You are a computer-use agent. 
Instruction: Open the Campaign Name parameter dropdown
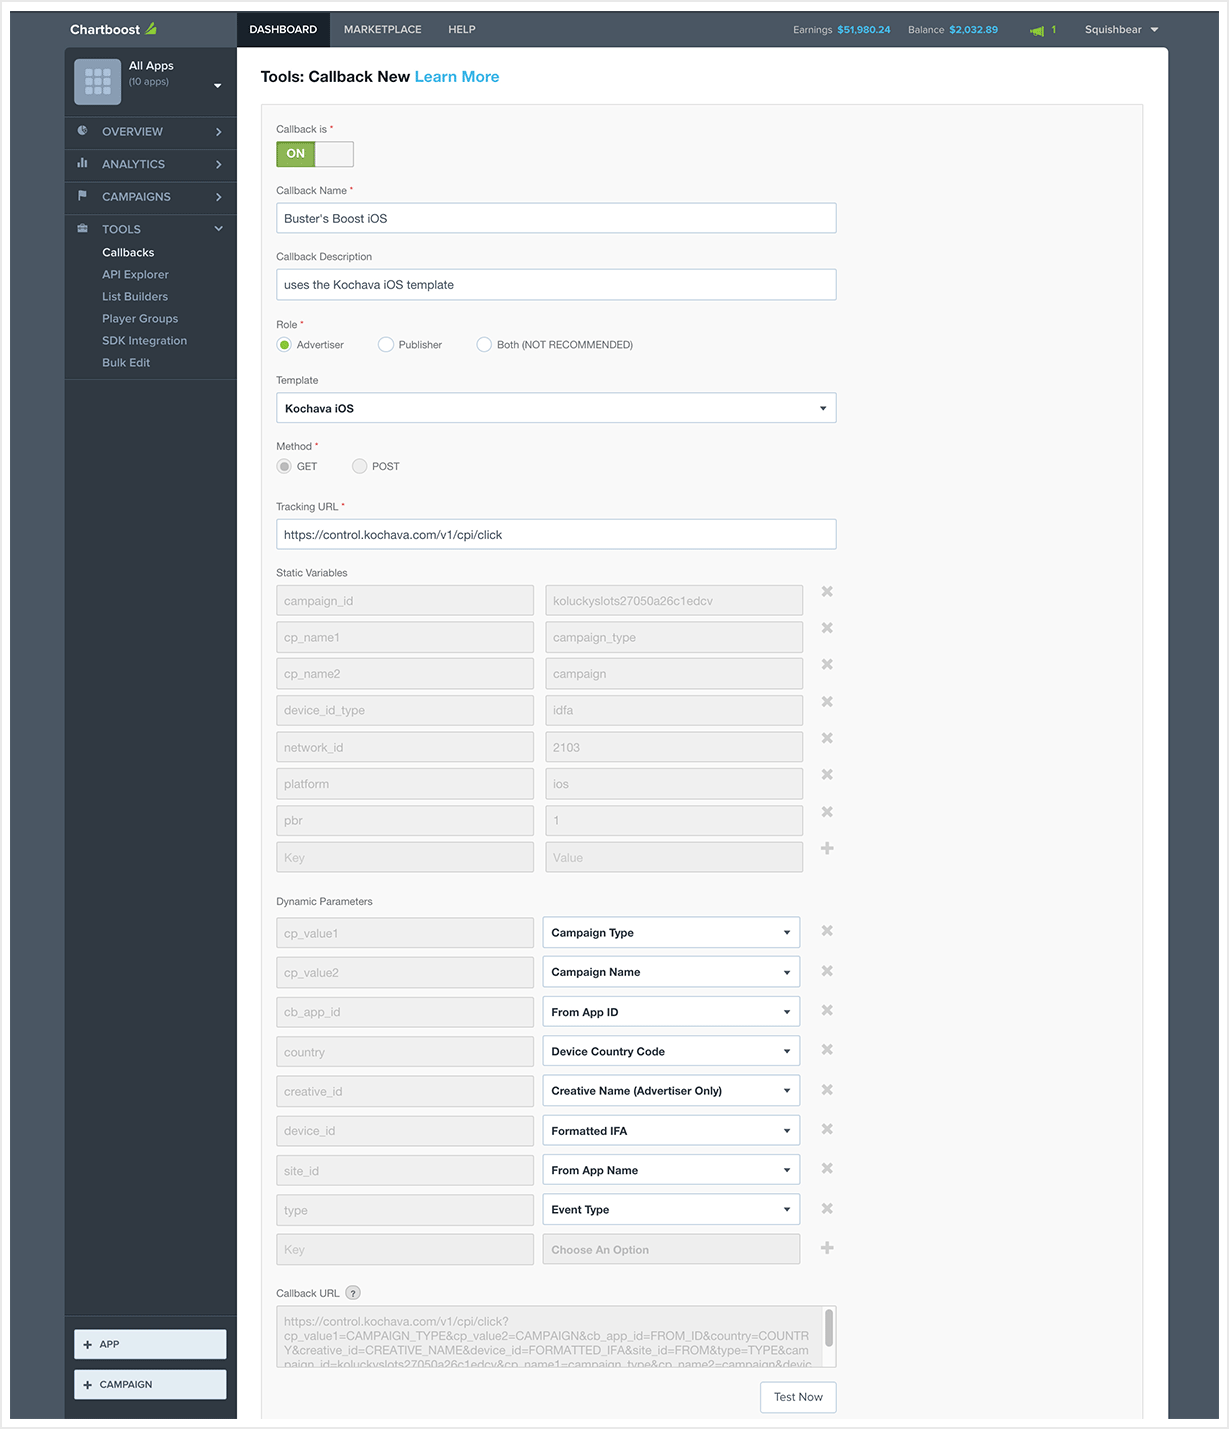click(671, 972)
